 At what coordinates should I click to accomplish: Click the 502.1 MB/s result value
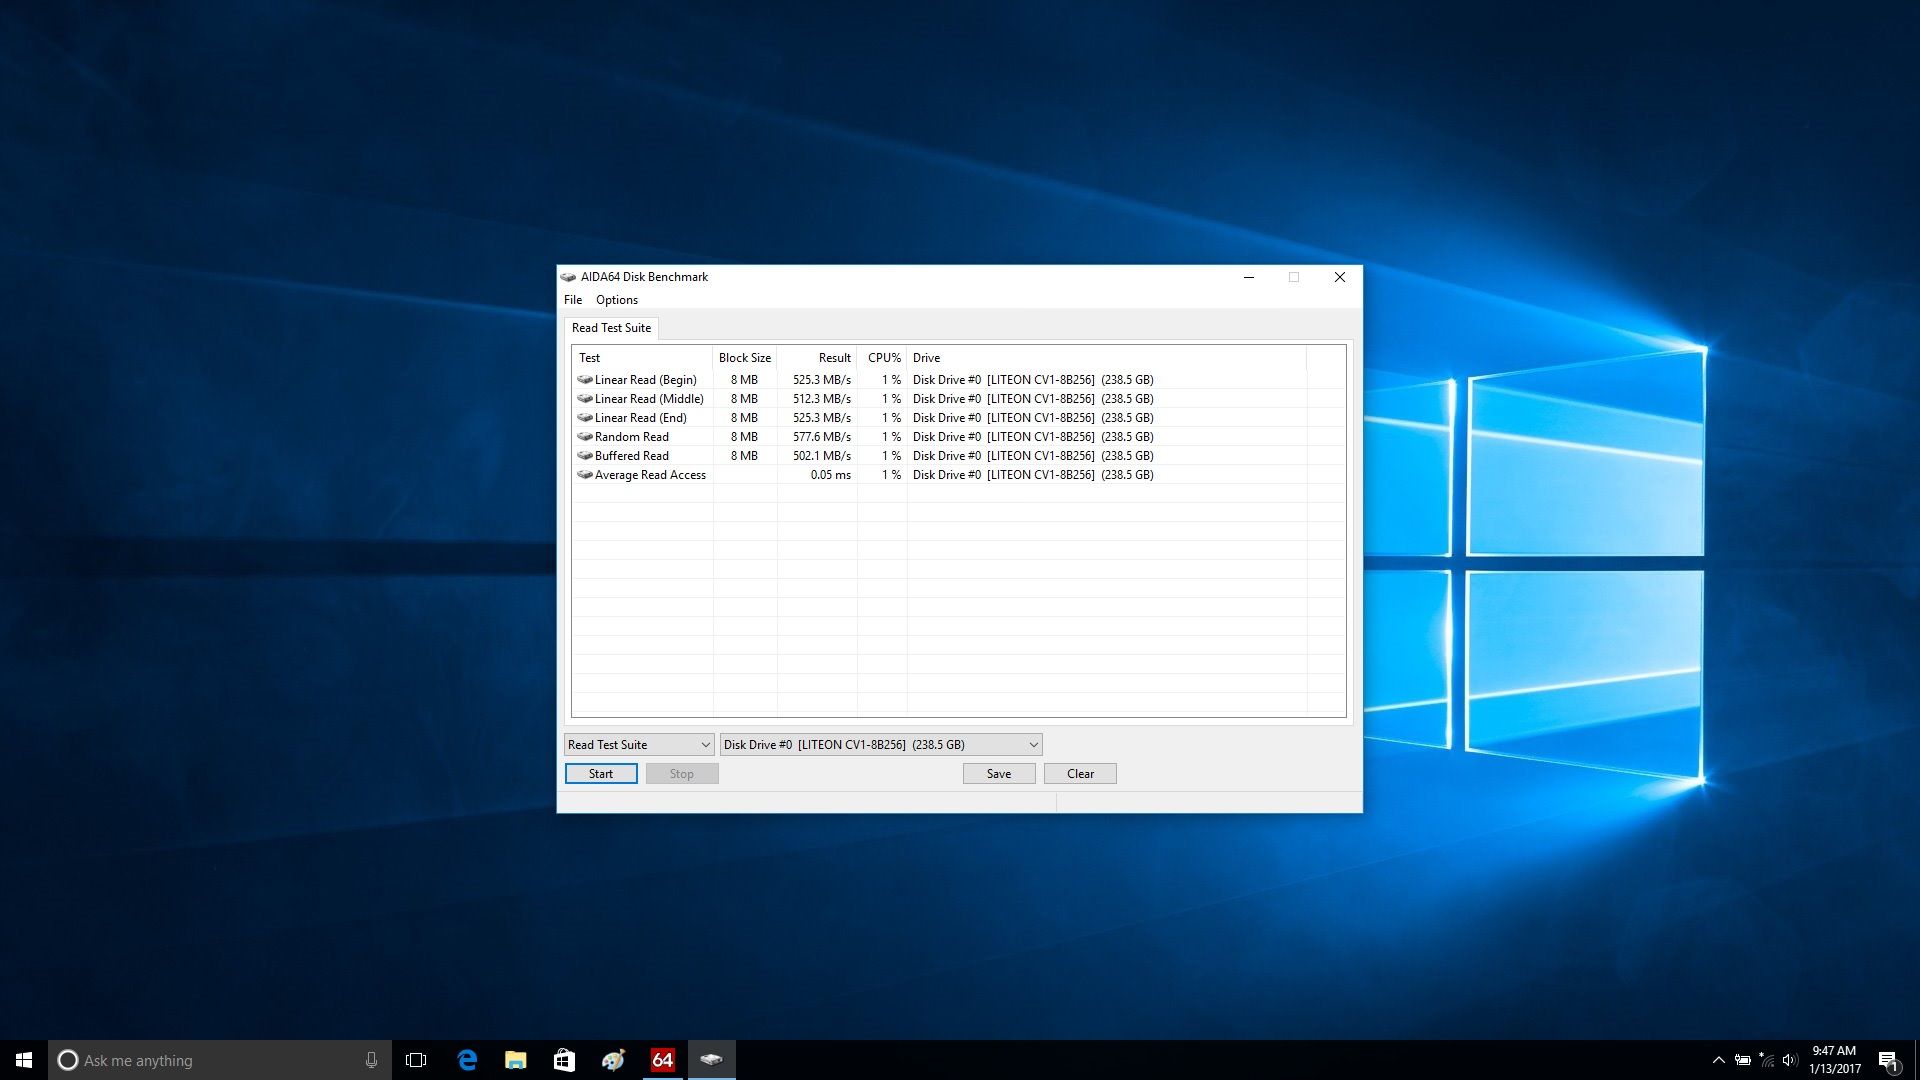click(x=822, y=456)
